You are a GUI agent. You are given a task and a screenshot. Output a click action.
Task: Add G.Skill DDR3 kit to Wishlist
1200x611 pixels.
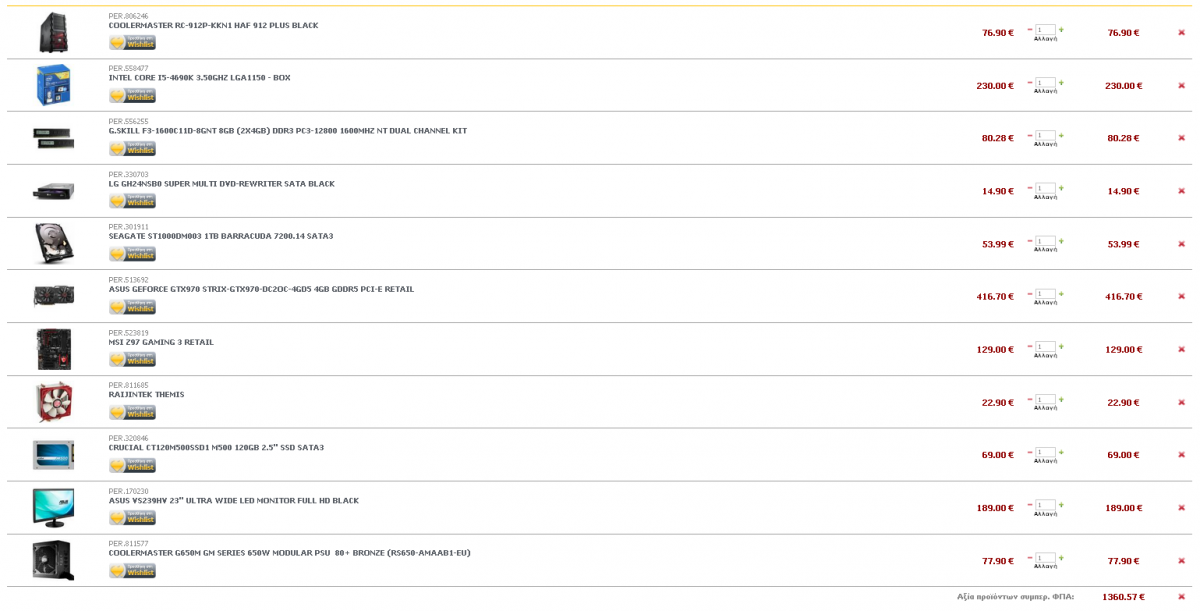coord(132,148)
